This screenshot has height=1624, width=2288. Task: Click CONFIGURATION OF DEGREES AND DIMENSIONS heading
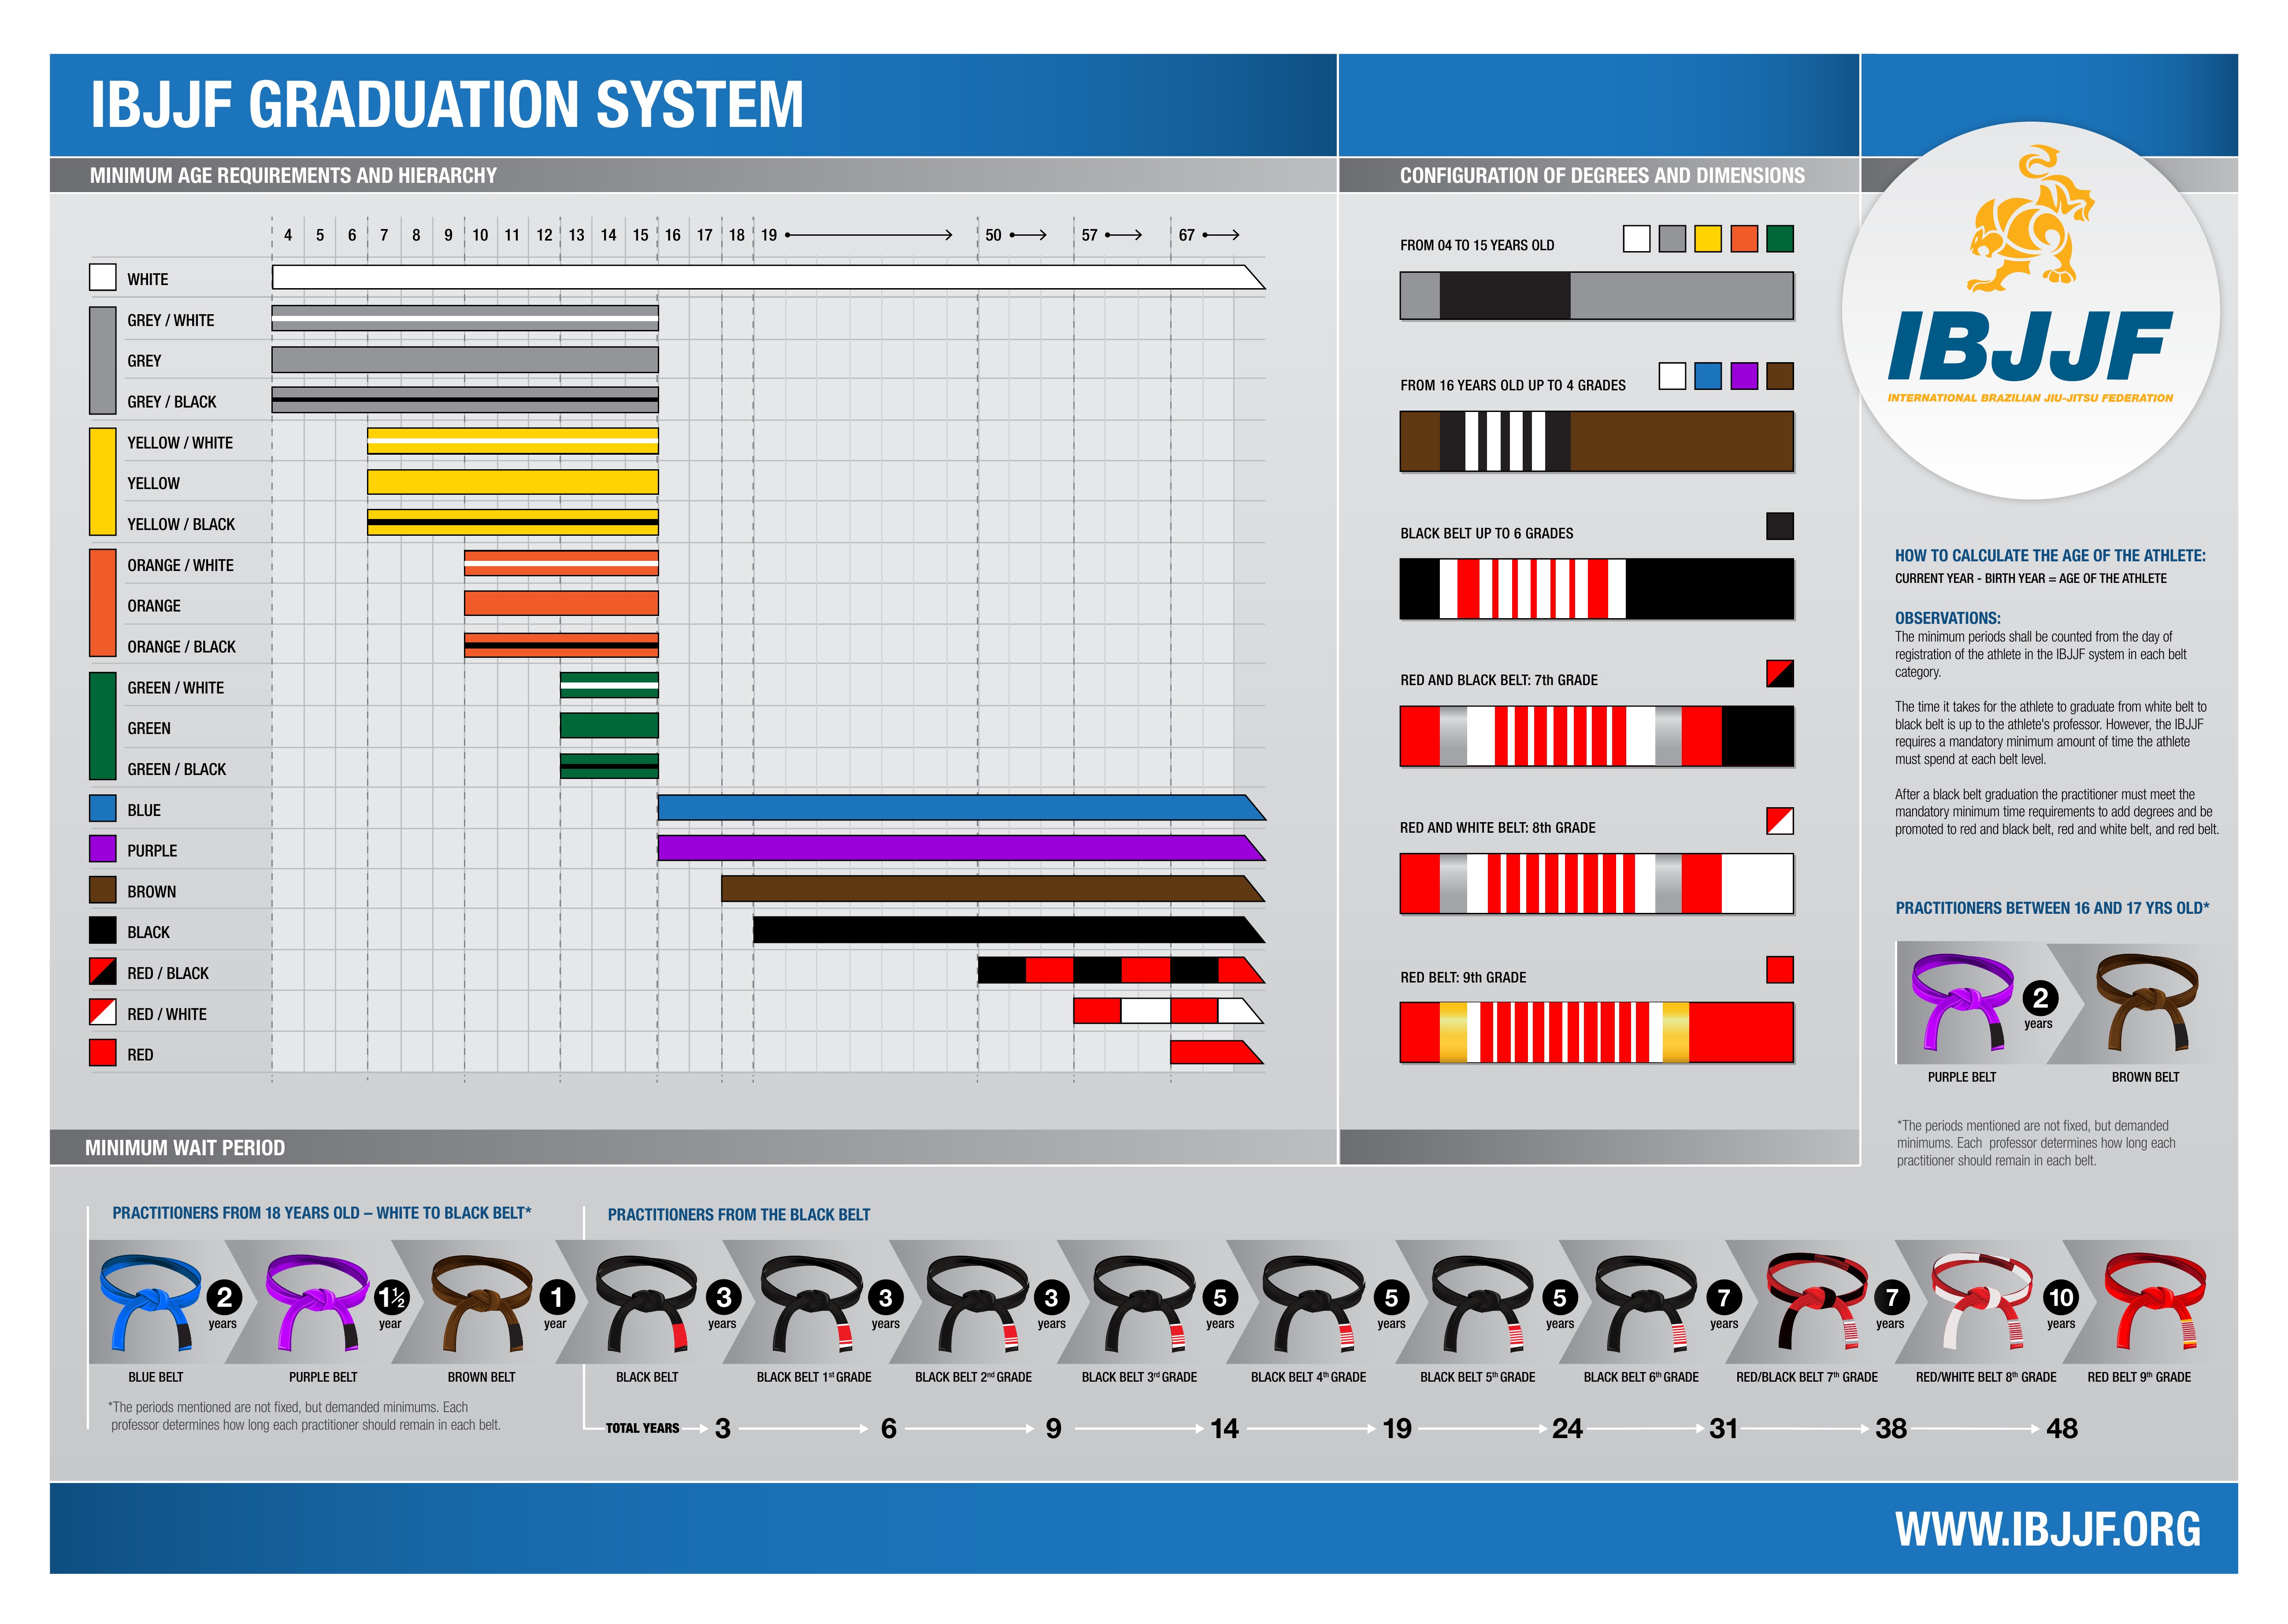[1602, 176]
